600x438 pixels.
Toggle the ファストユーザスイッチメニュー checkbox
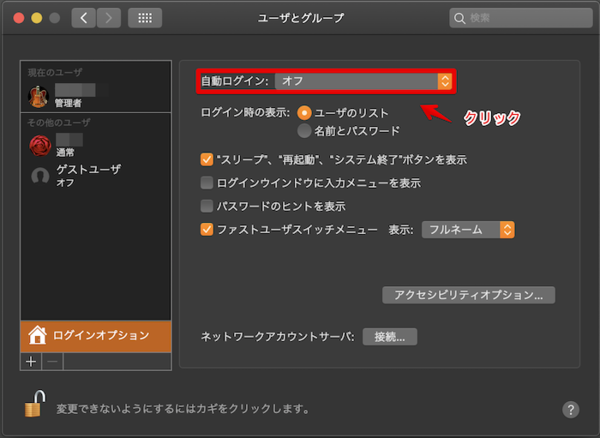[207, 229]
